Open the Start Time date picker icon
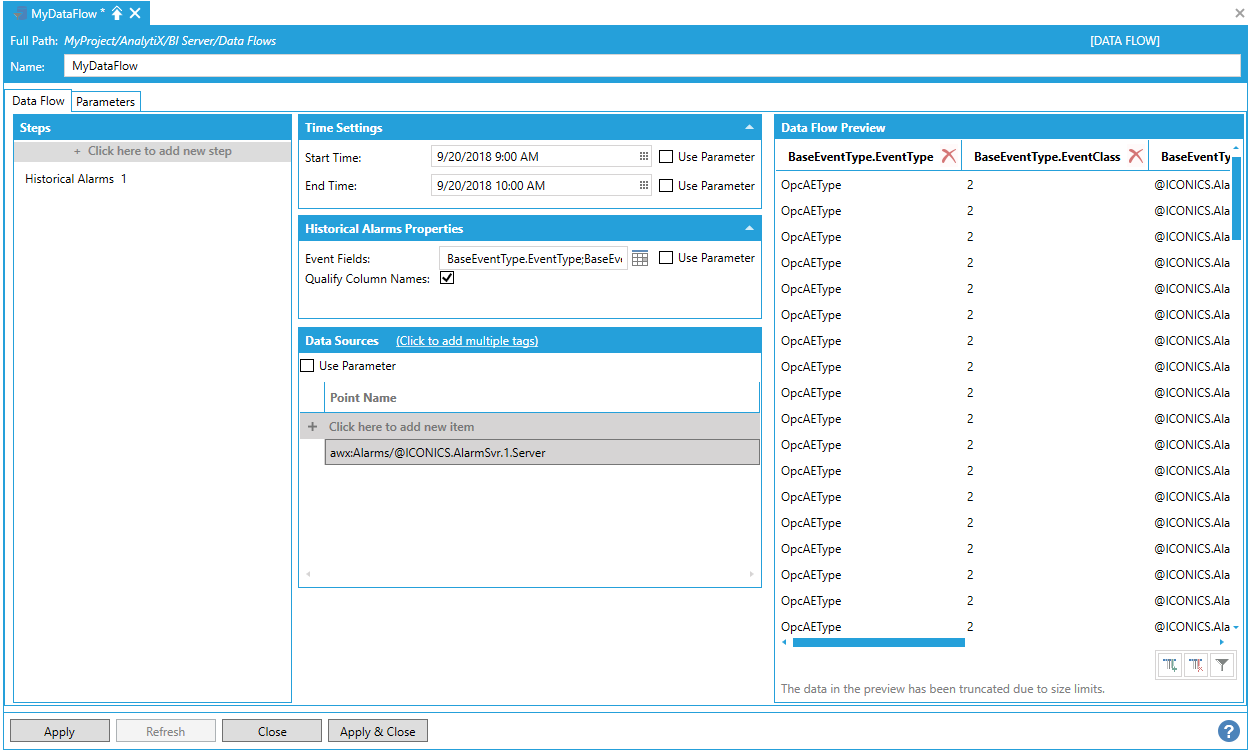This screenshot has height=750, width=1251. point(644,157)
